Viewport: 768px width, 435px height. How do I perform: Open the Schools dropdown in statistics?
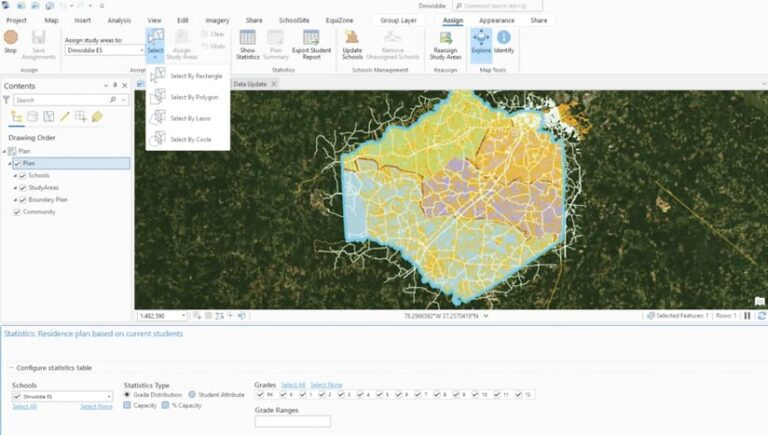click(x=109, y=396)
